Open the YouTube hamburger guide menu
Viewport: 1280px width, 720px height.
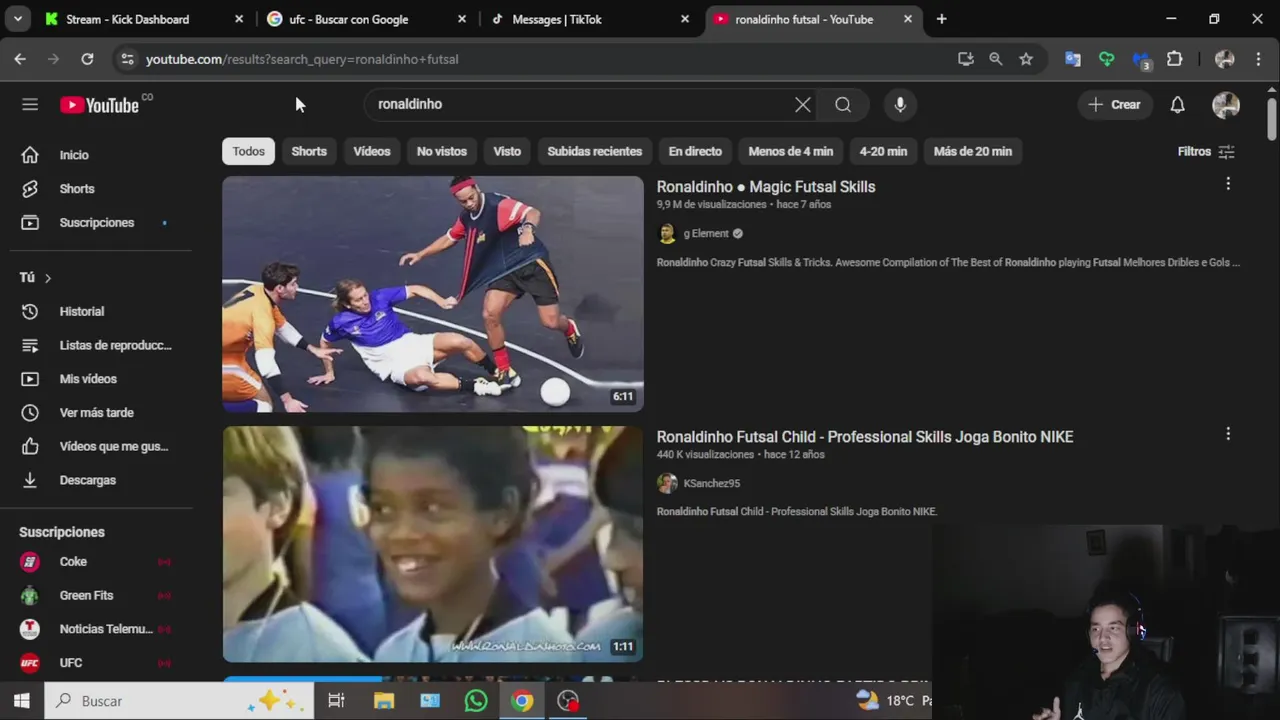click(30, 104)
